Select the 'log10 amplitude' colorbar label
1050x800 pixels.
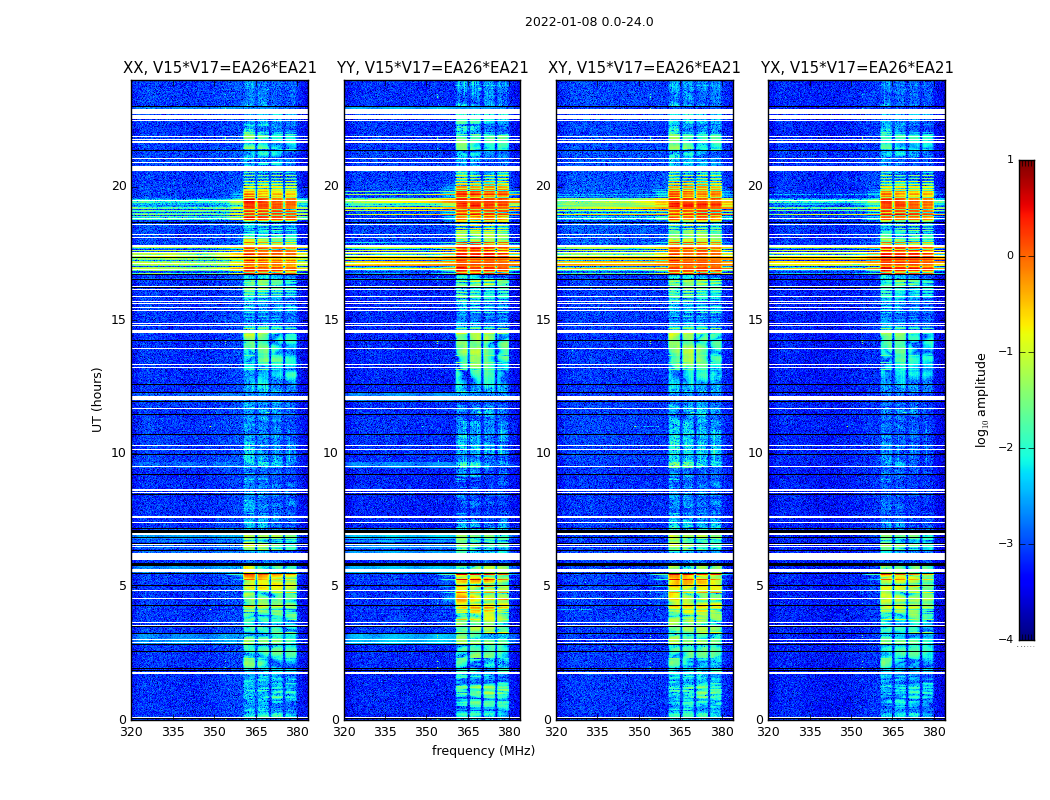[981, 399]
